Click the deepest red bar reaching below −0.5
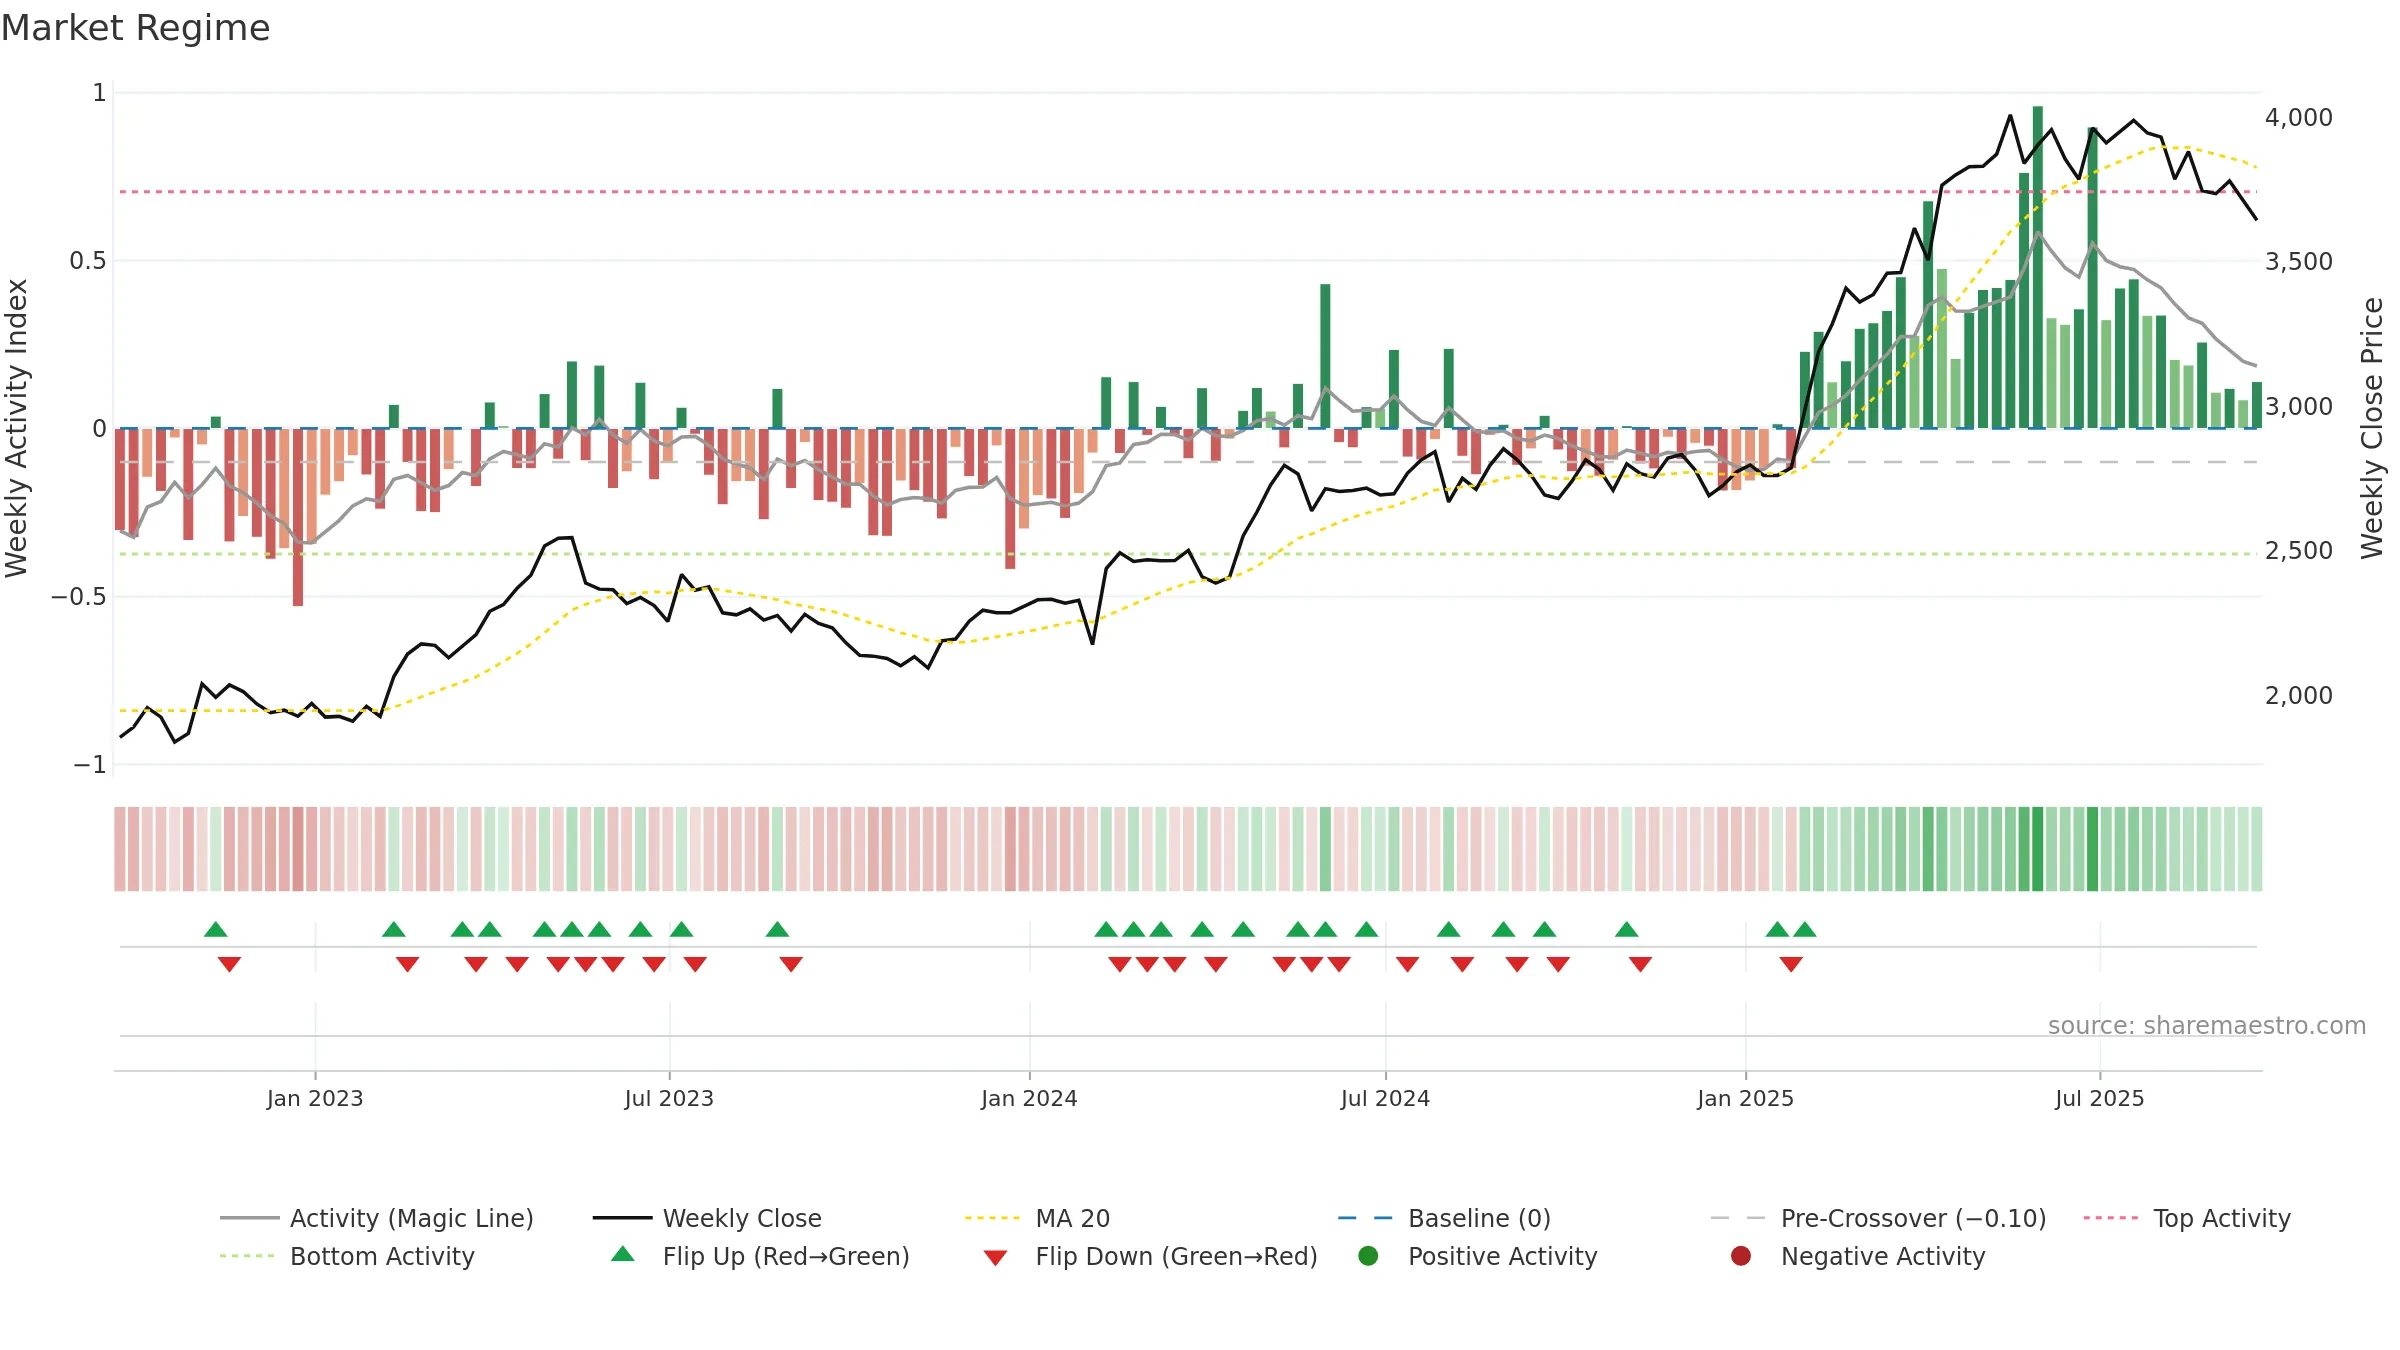This screenshot has width=2400, height=1350. 298,517
